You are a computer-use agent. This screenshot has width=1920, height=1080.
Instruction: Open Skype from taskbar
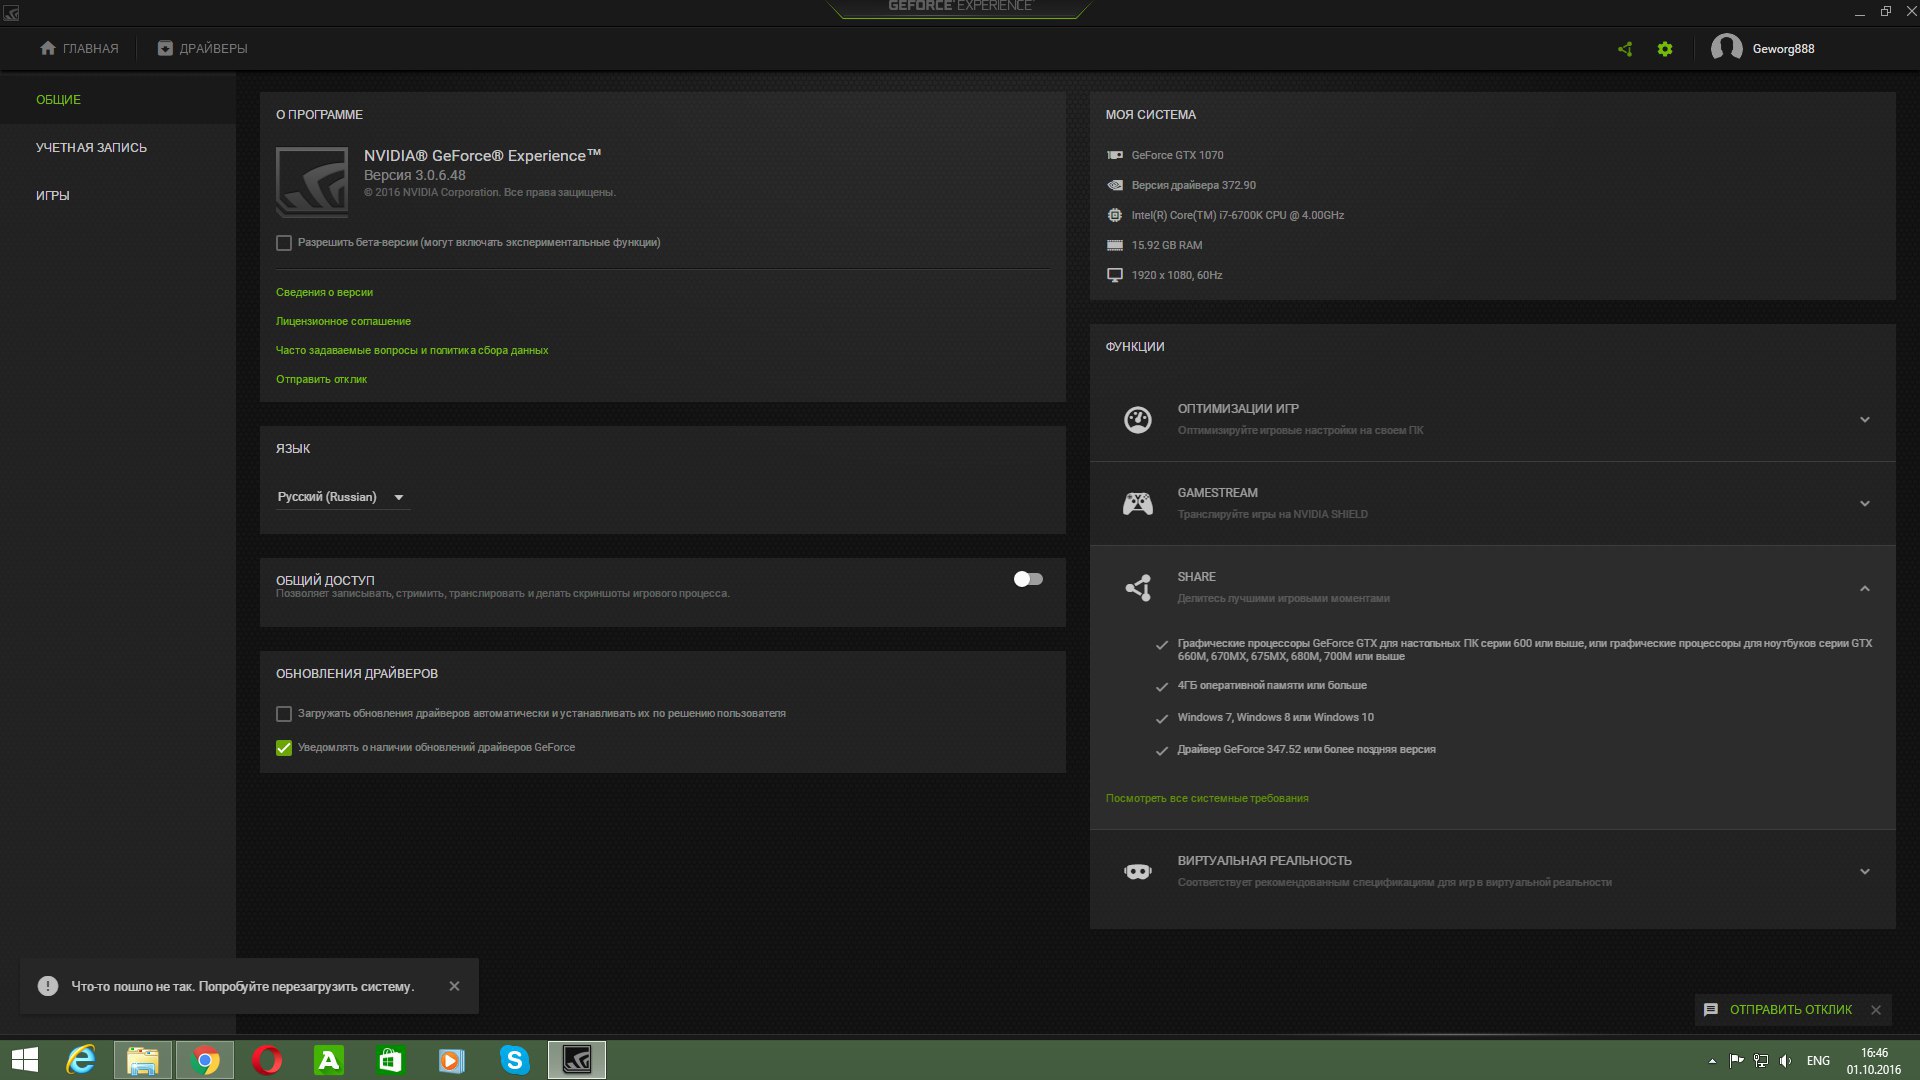pos(515,1060)
